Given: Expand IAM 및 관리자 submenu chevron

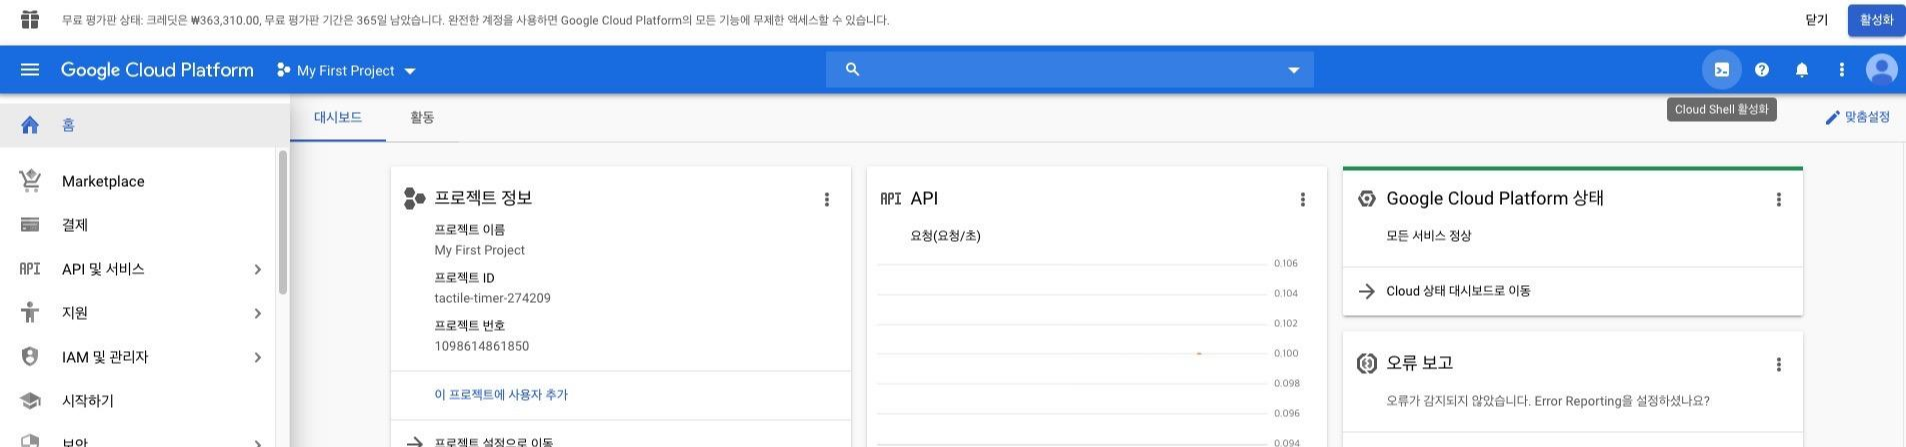Looking at the screenshot, I should [257, 357].
